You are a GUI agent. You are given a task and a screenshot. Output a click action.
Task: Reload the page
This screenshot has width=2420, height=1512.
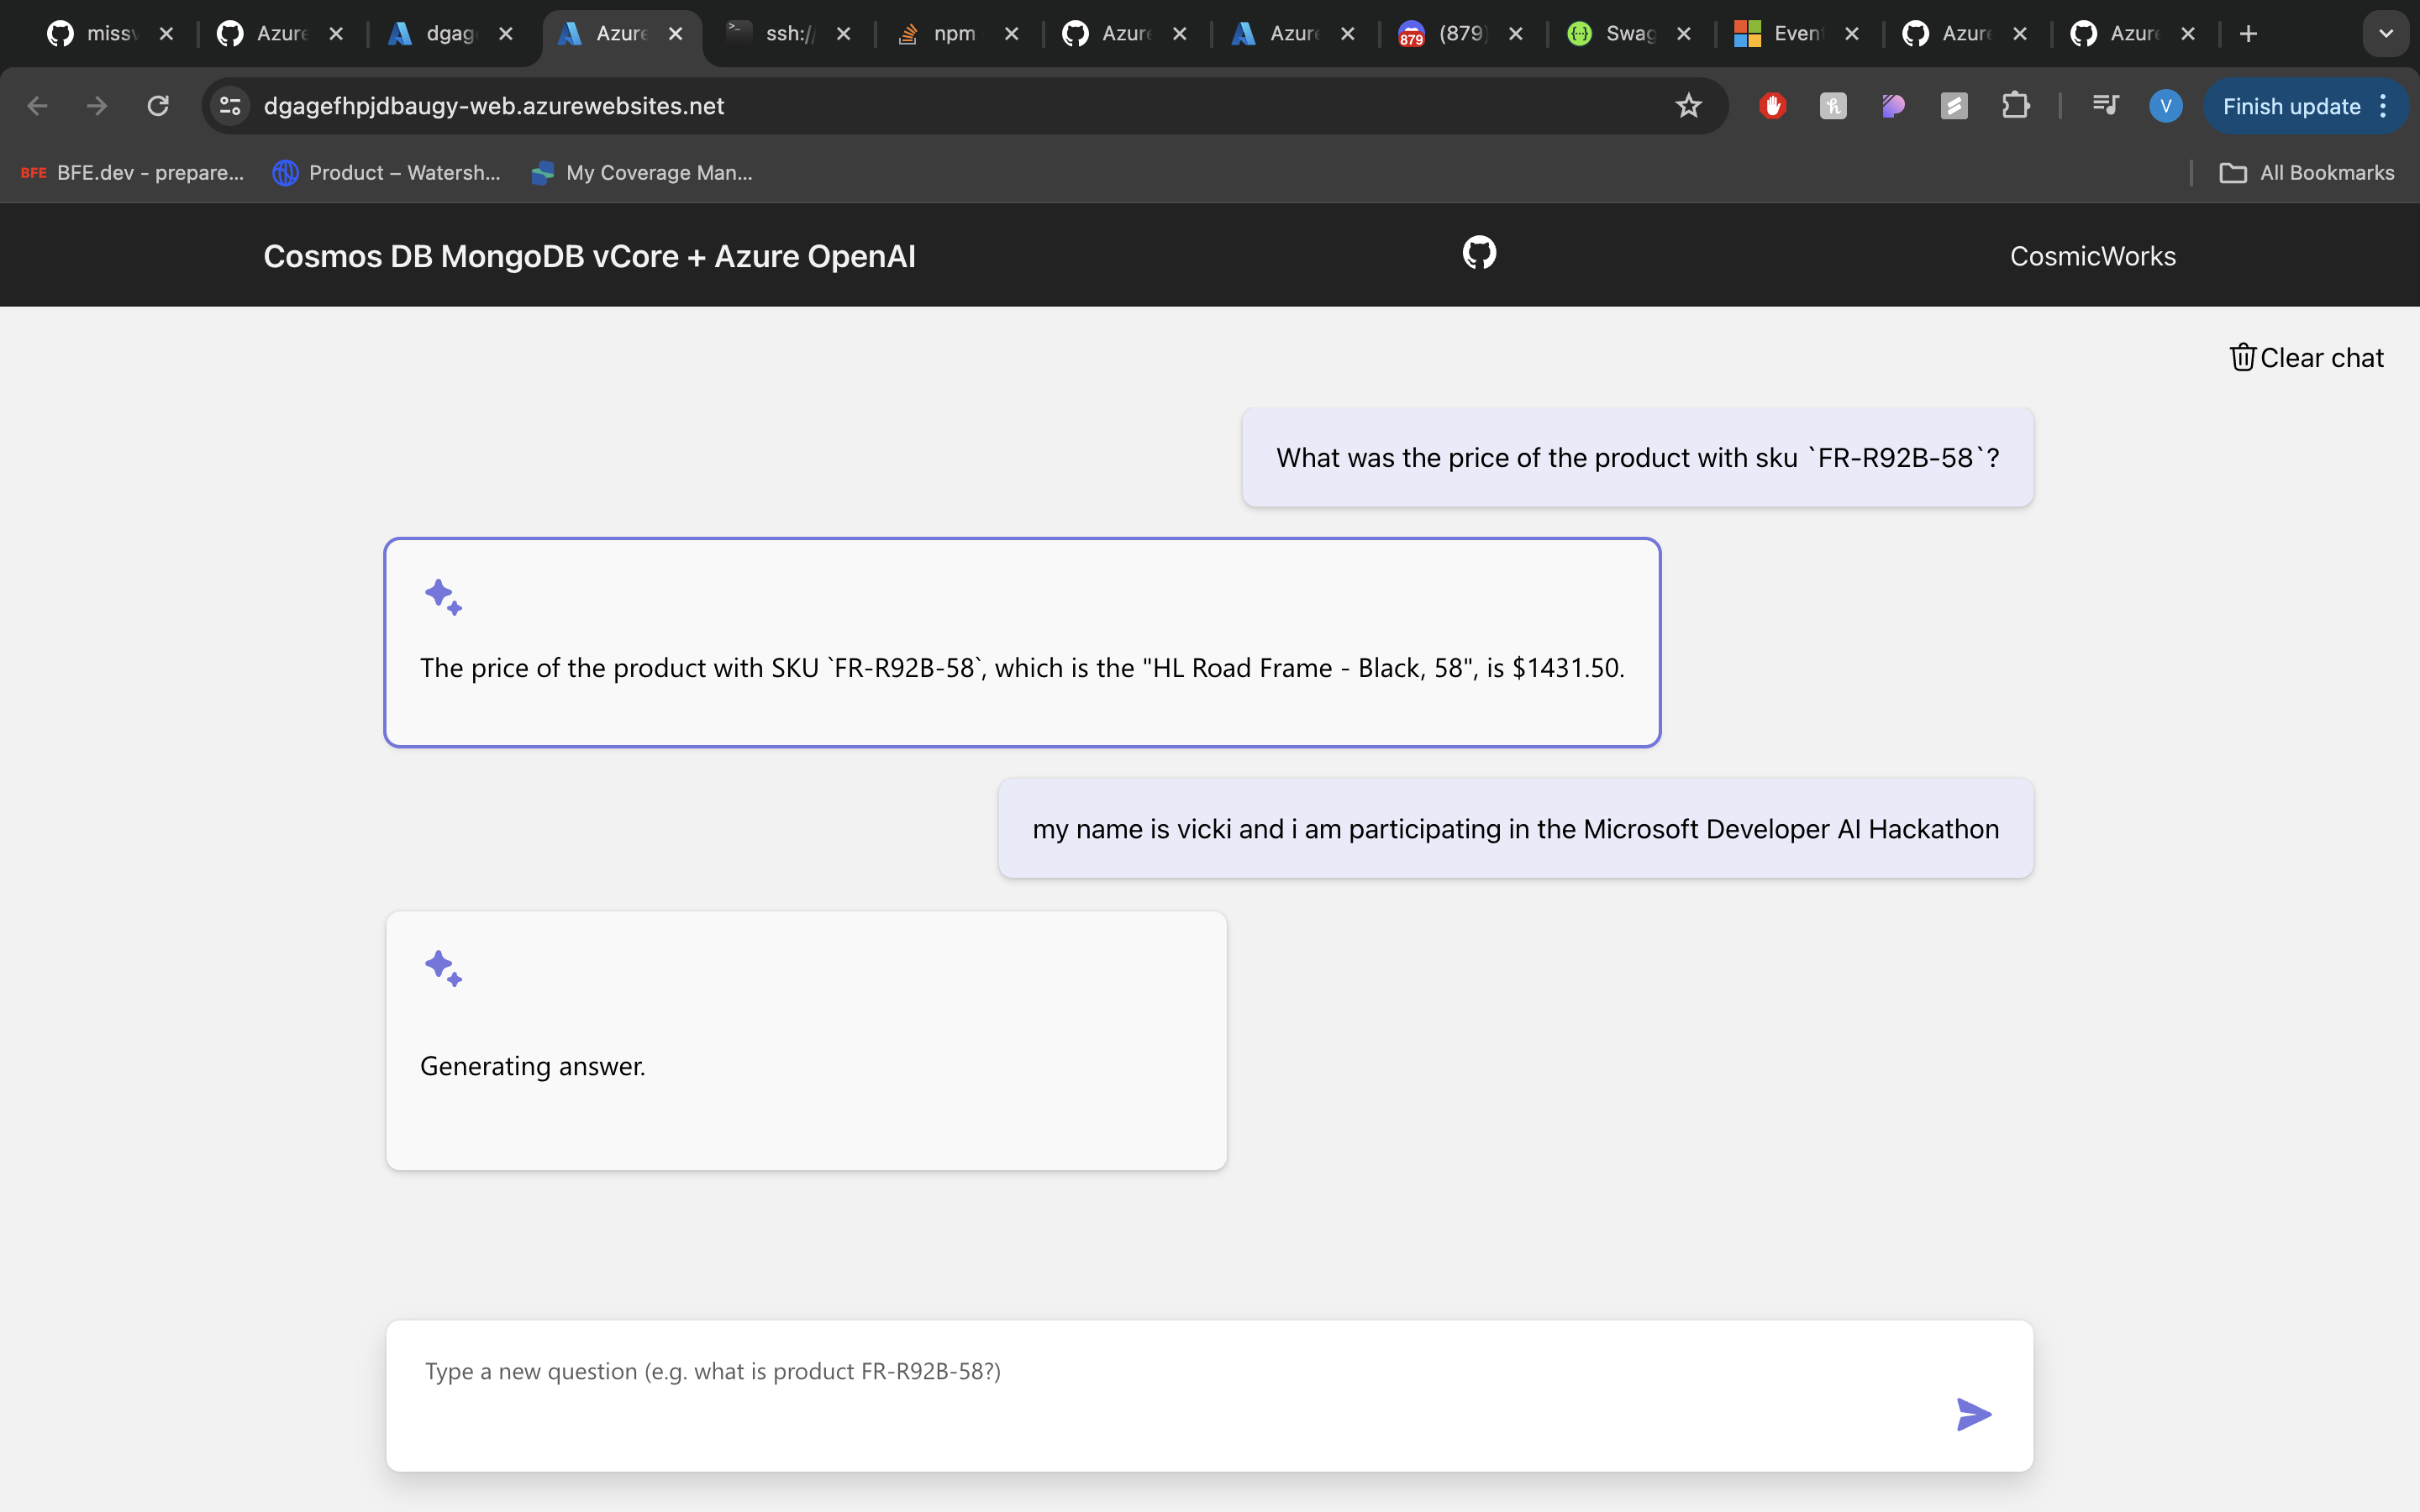click(158, 106)
